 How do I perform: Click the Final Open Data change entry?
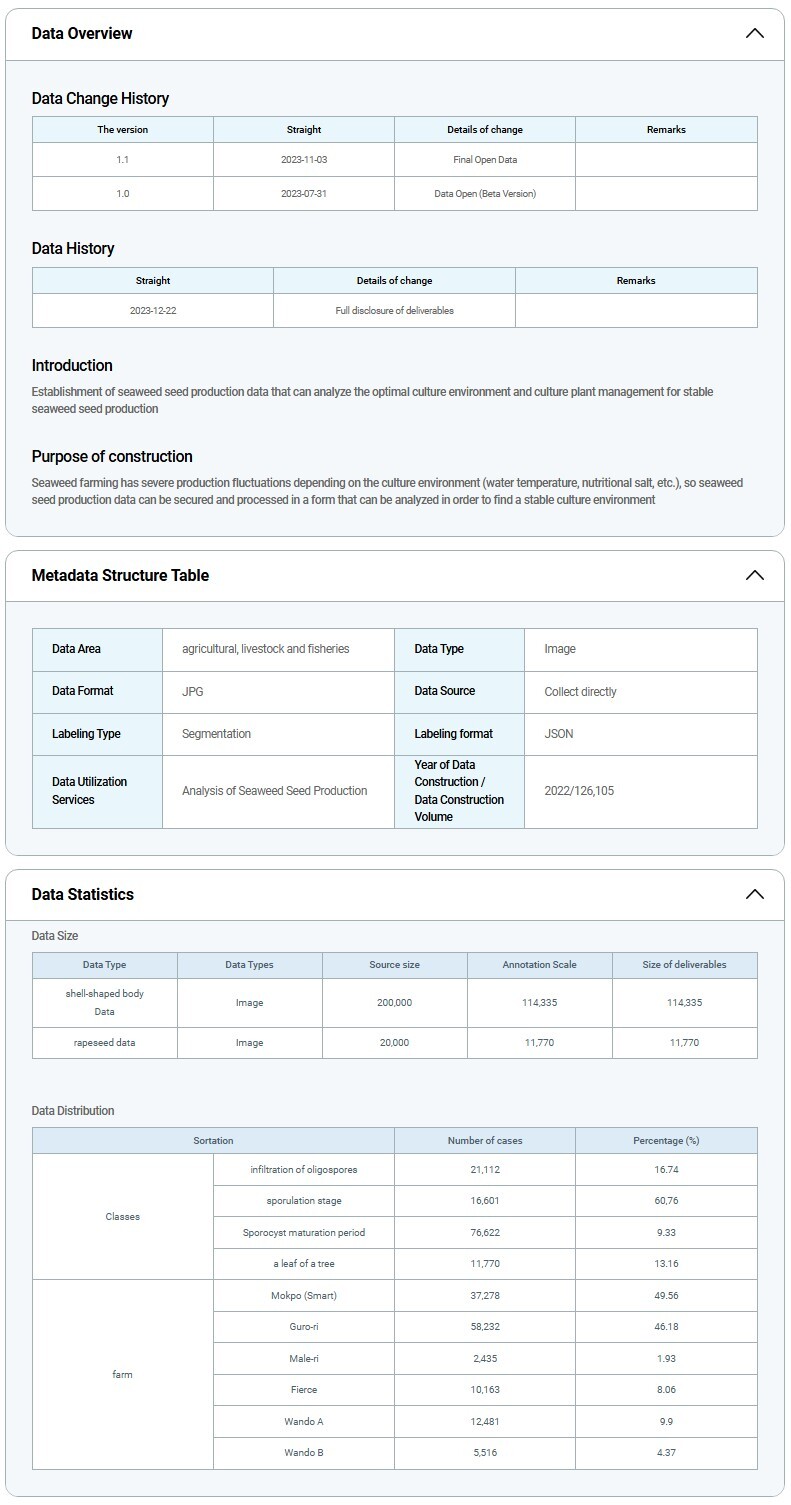[484, 159]
